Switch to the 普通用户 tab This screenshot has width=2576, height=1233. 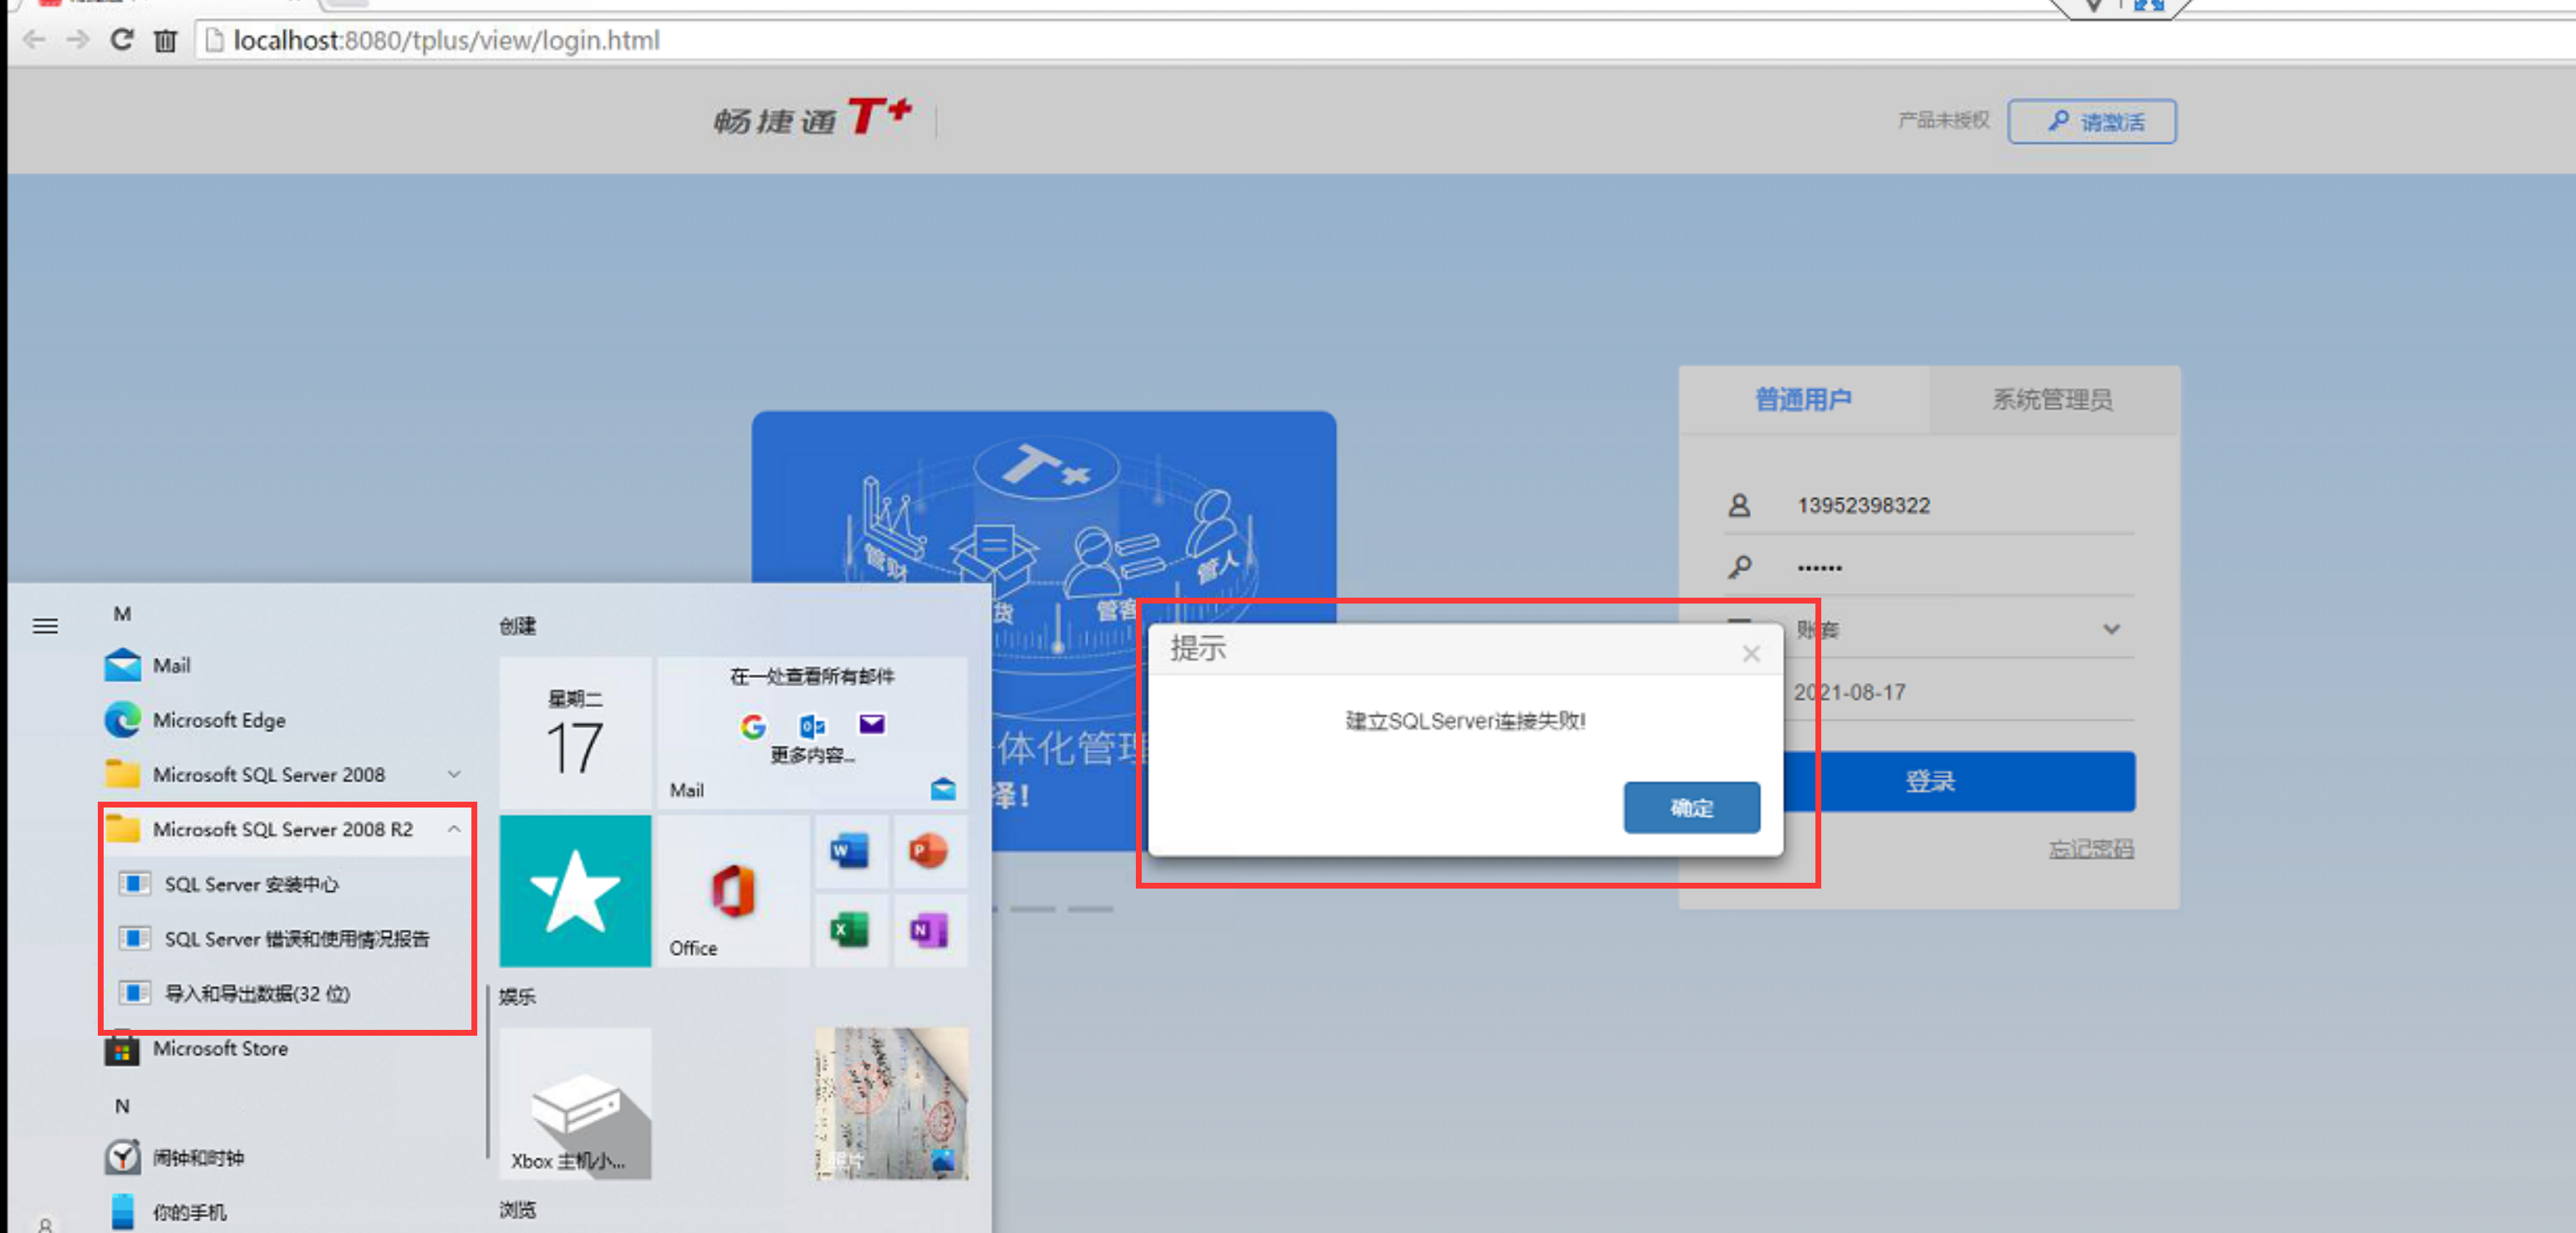click(1804, 399)
